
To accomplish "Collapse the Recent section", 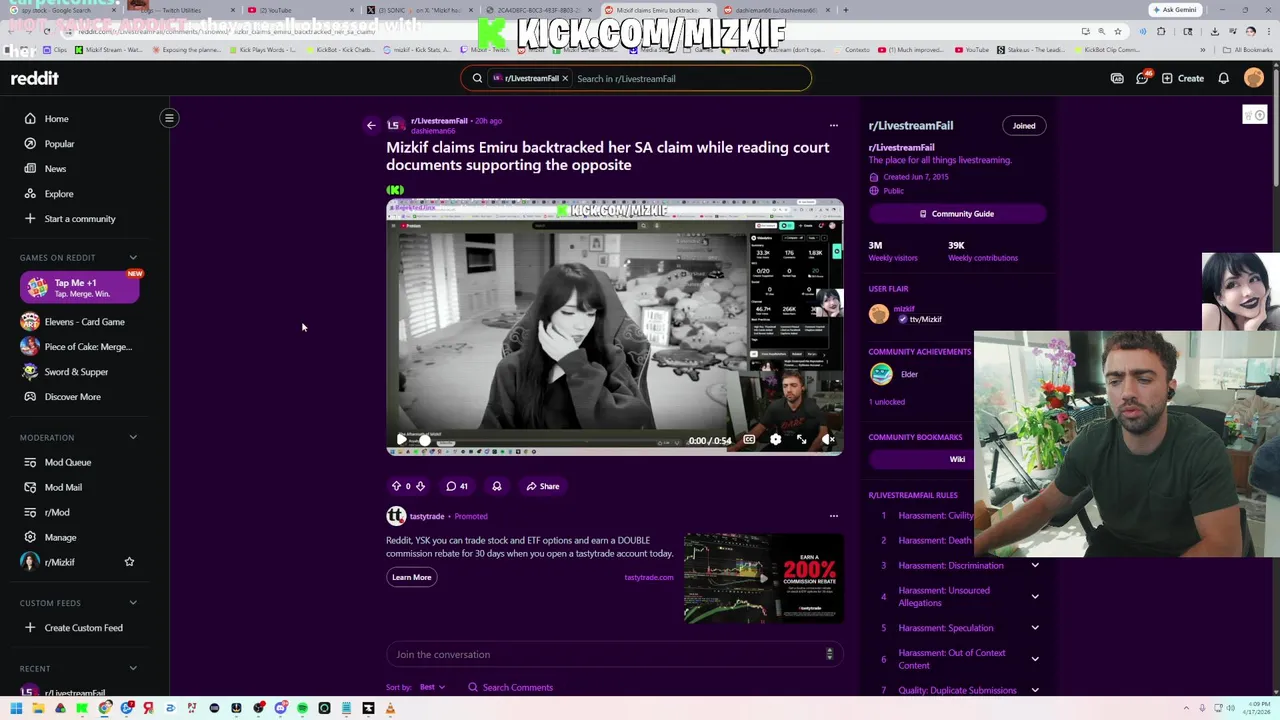I will point(133,668).
